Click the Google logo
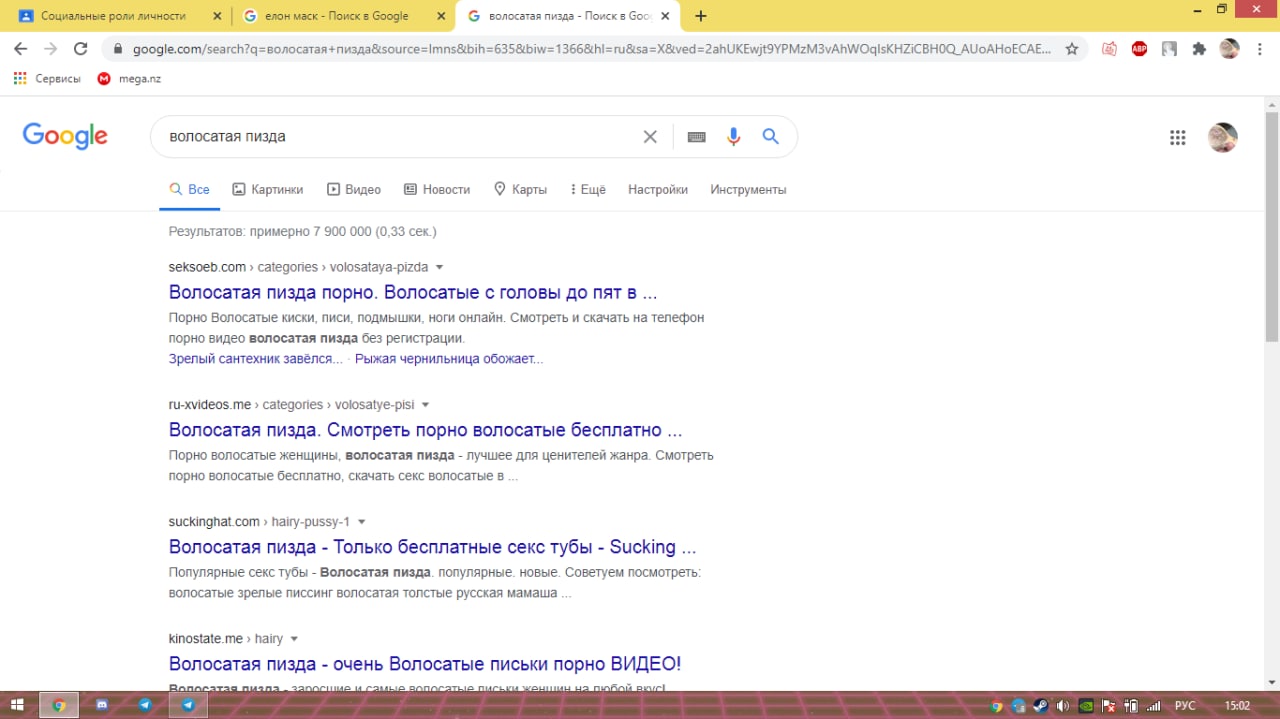The image size is (1280, 719). point(65,136)
